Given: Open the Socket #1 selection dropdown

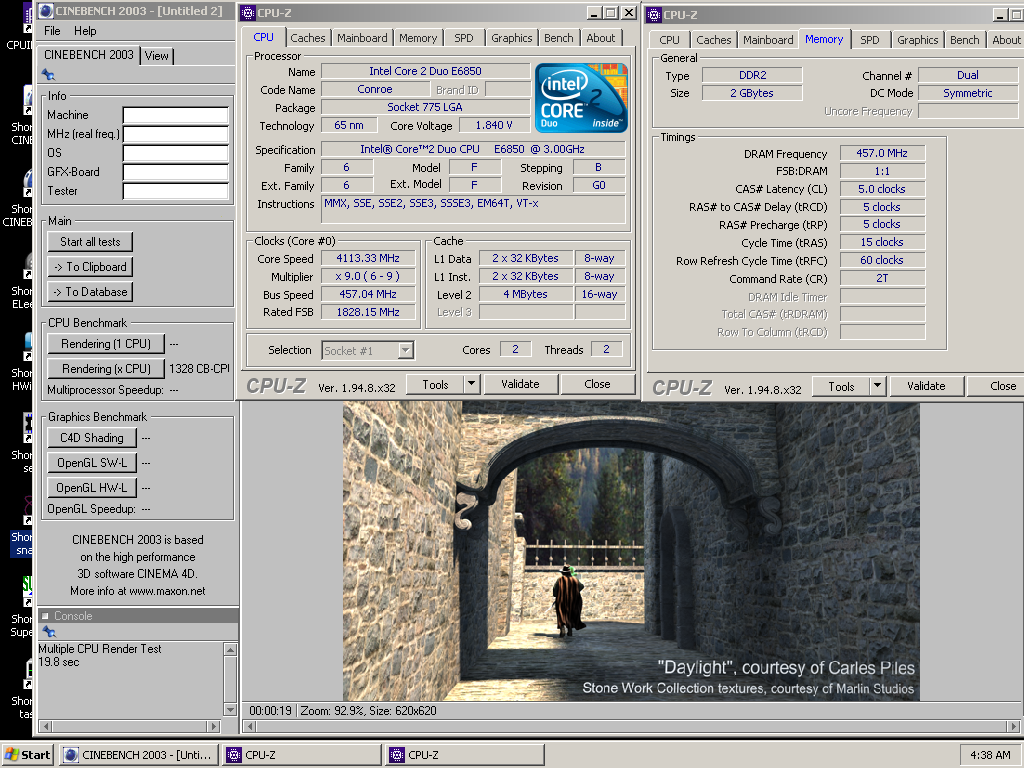Looking at the screenshot, I should click(x=406, y=351).
